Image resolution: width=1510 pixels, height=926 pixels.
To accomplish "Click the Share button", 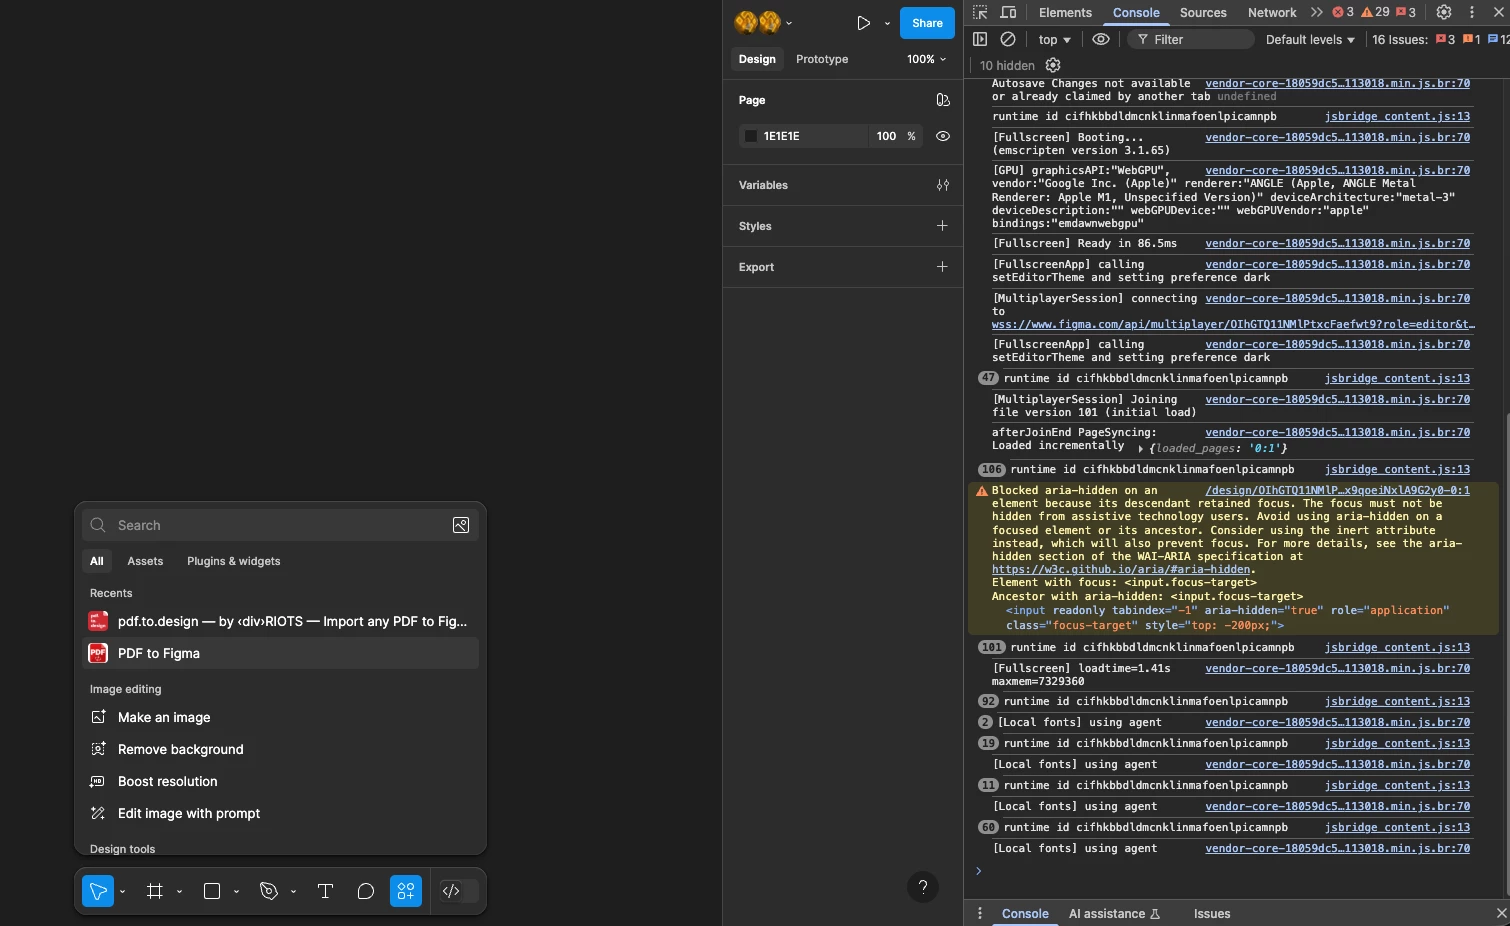I will (927, 23).
